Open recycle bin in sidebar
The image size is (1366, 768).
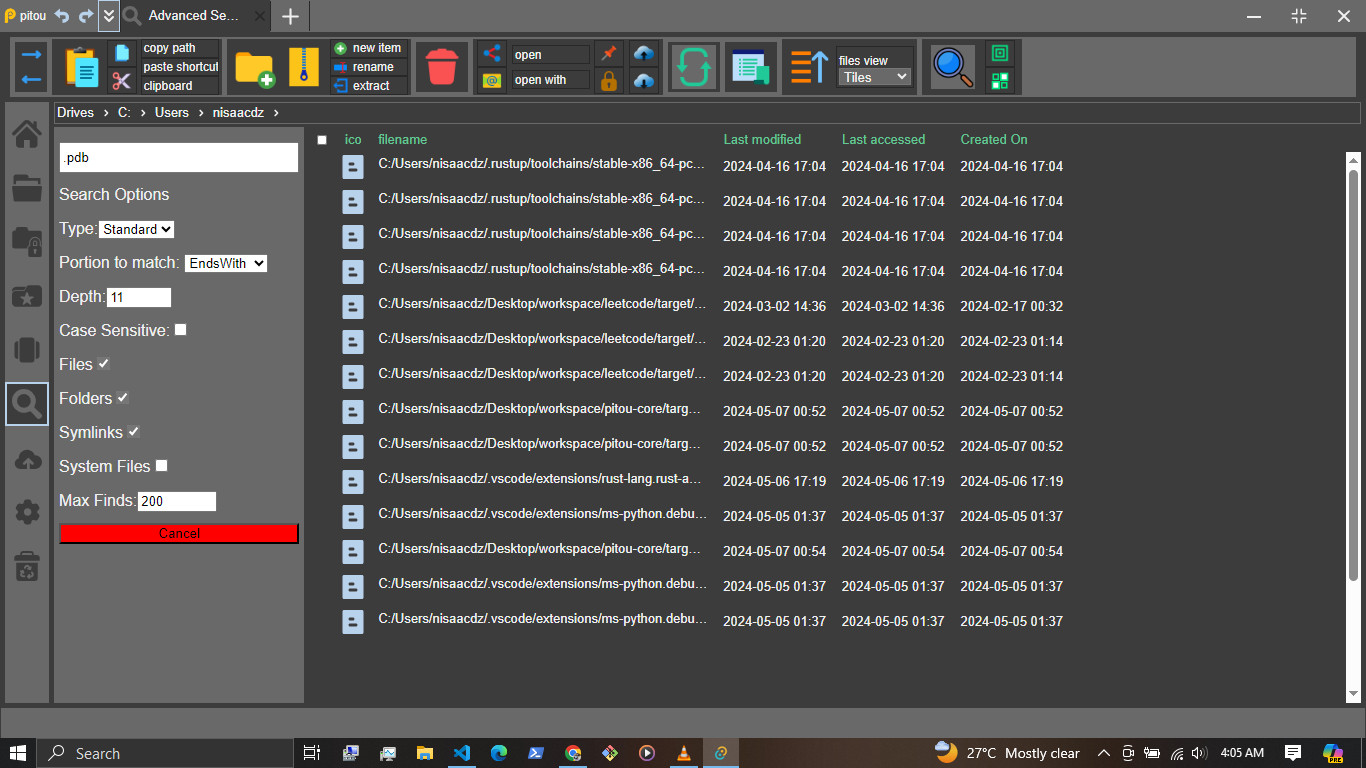point(27,567)
